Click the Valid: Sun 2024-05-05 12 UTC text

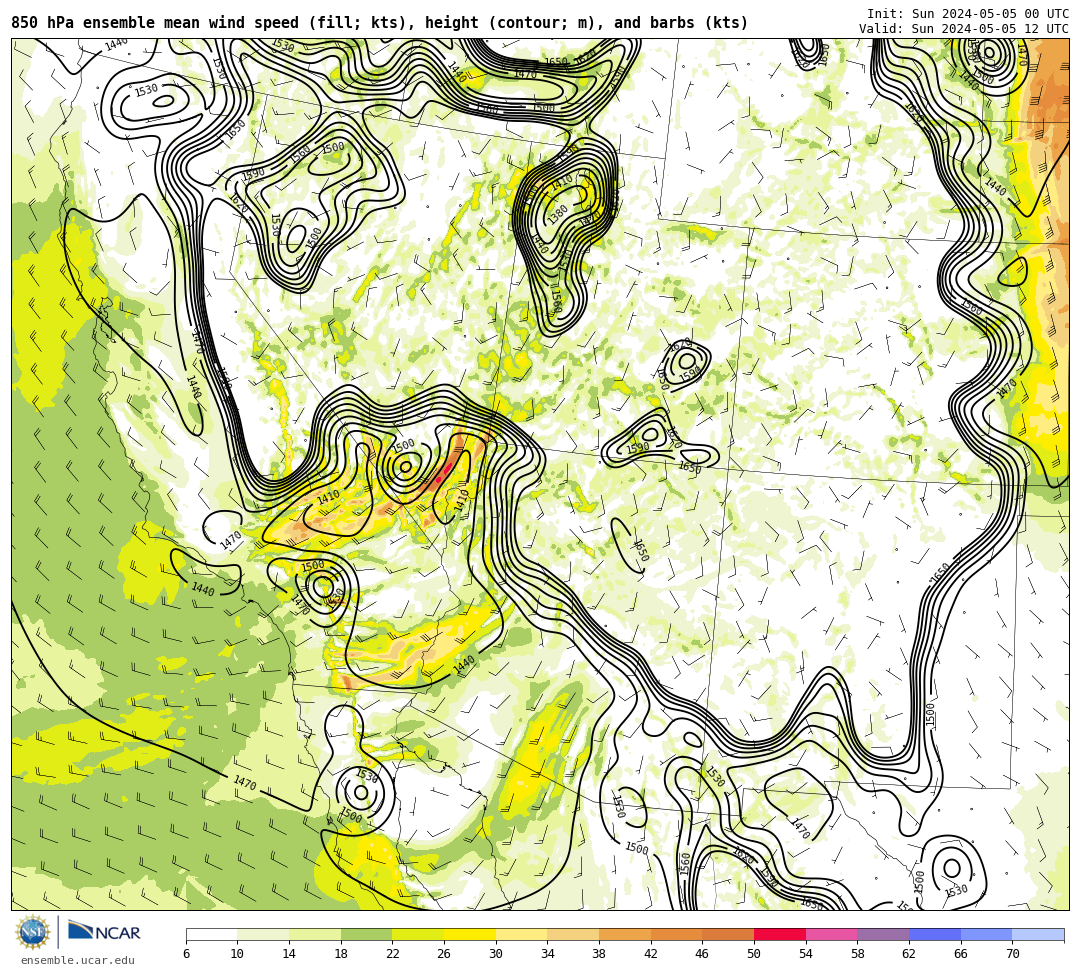964,28
